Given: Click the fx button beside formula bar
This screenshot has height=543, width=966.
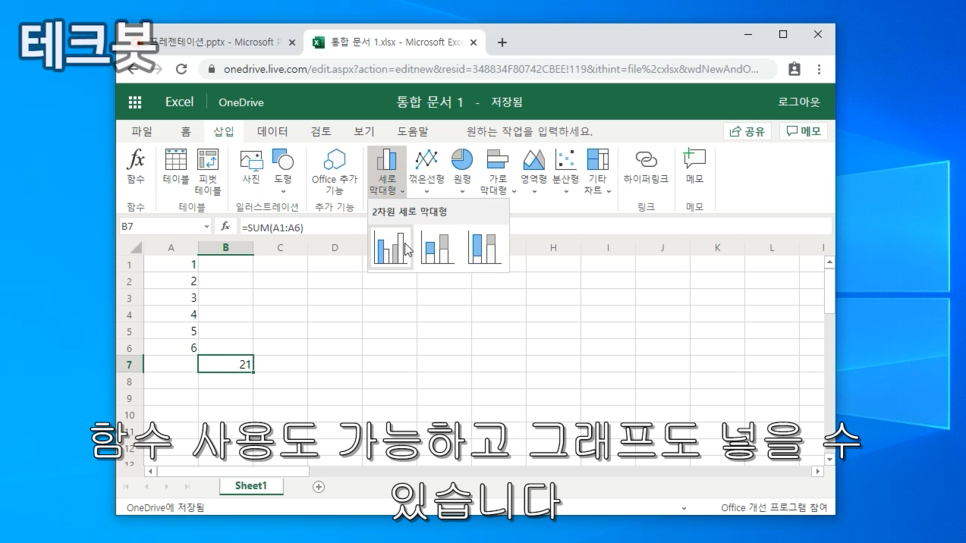Looking at the screenshot, I should coord(225,227).
